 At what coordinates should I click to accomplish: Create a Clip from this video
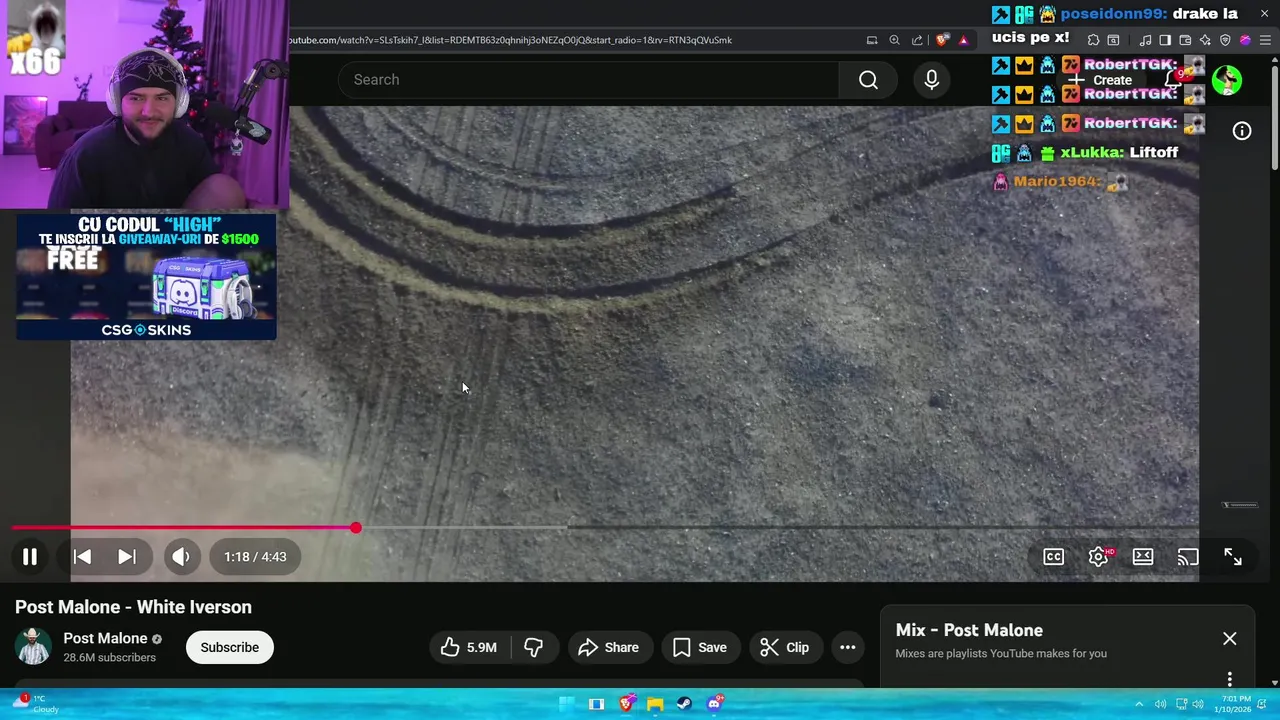tap(785, 647)
